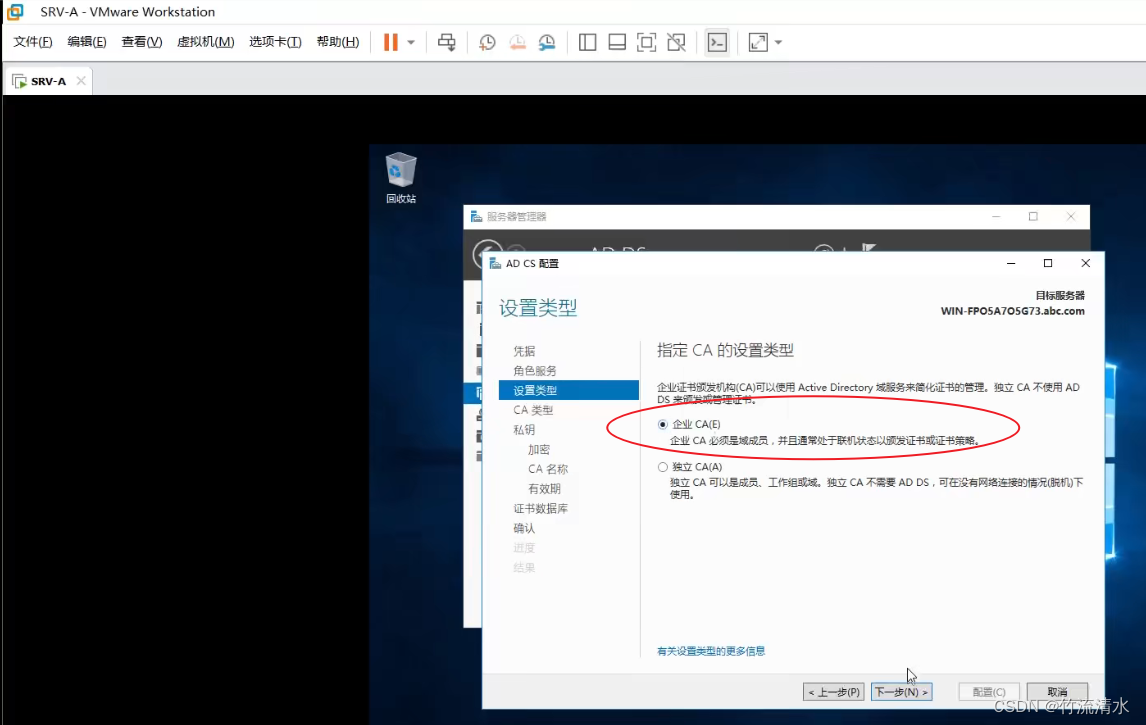
Task: Select the SRV-A virtual machine tab
Action: [x=48, y=81]
